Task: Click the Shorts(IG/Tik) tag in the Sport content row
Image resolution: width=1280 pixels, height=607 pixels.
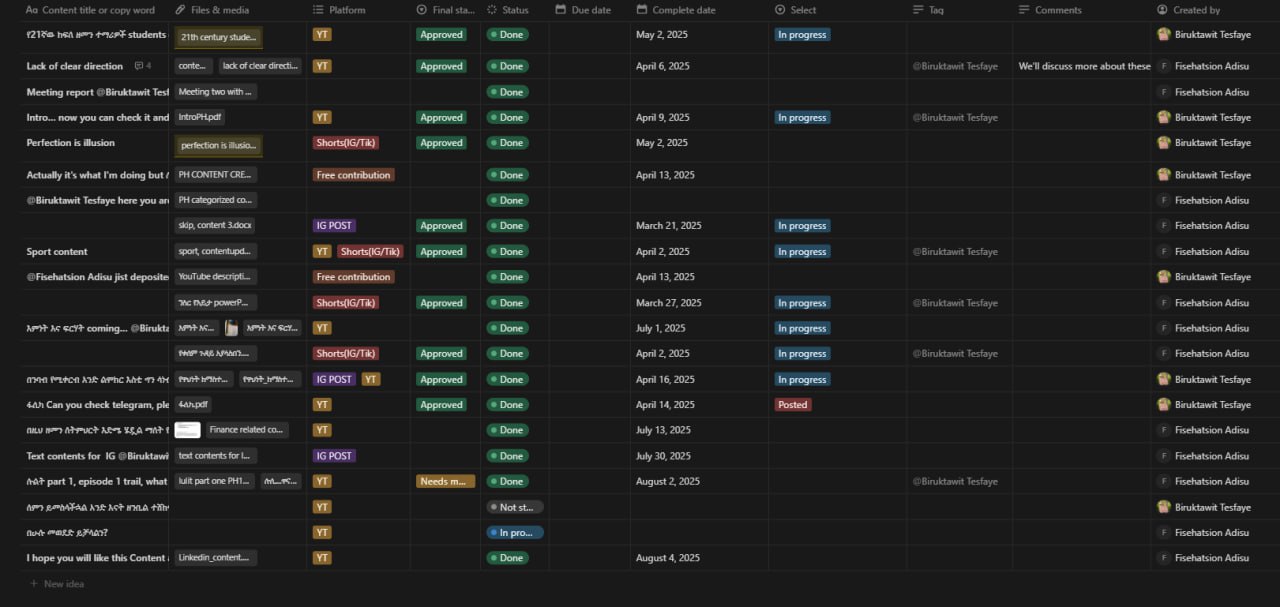Action: coord(370,252)
